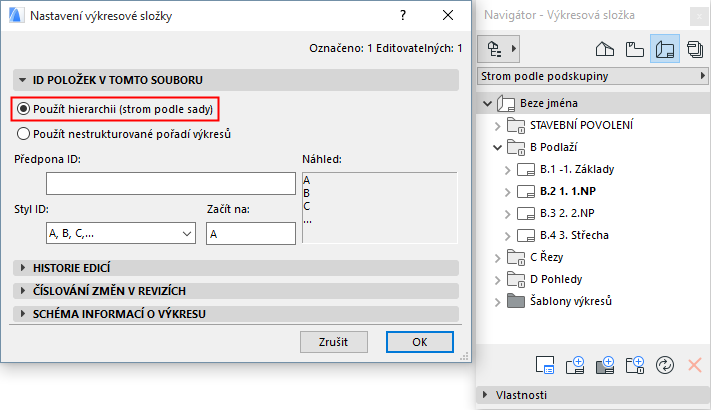Select D Pohledy folder
711x410 pixels.
pyautogui.click(x=556, y=279)
